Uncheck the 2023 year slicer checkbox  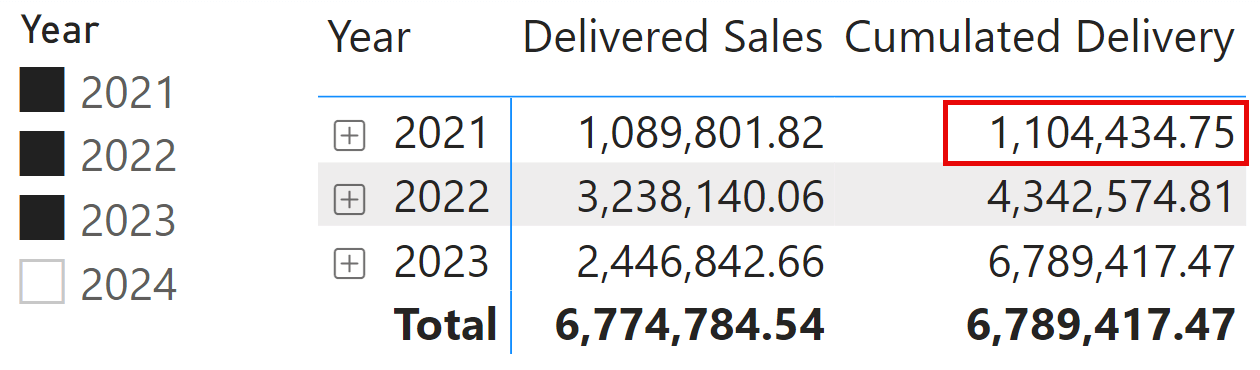[42, 217]
